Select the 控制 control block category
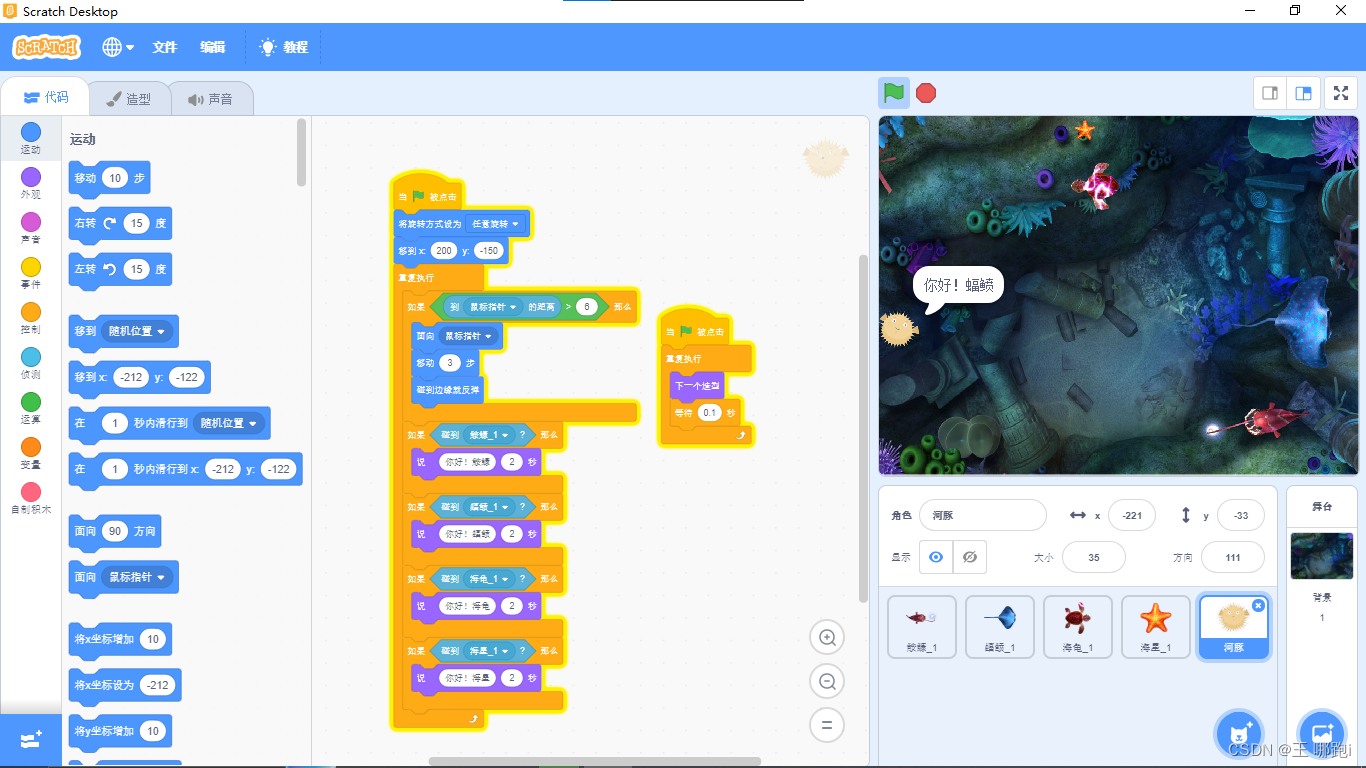 pyautogui.click(x=31, y=319)
